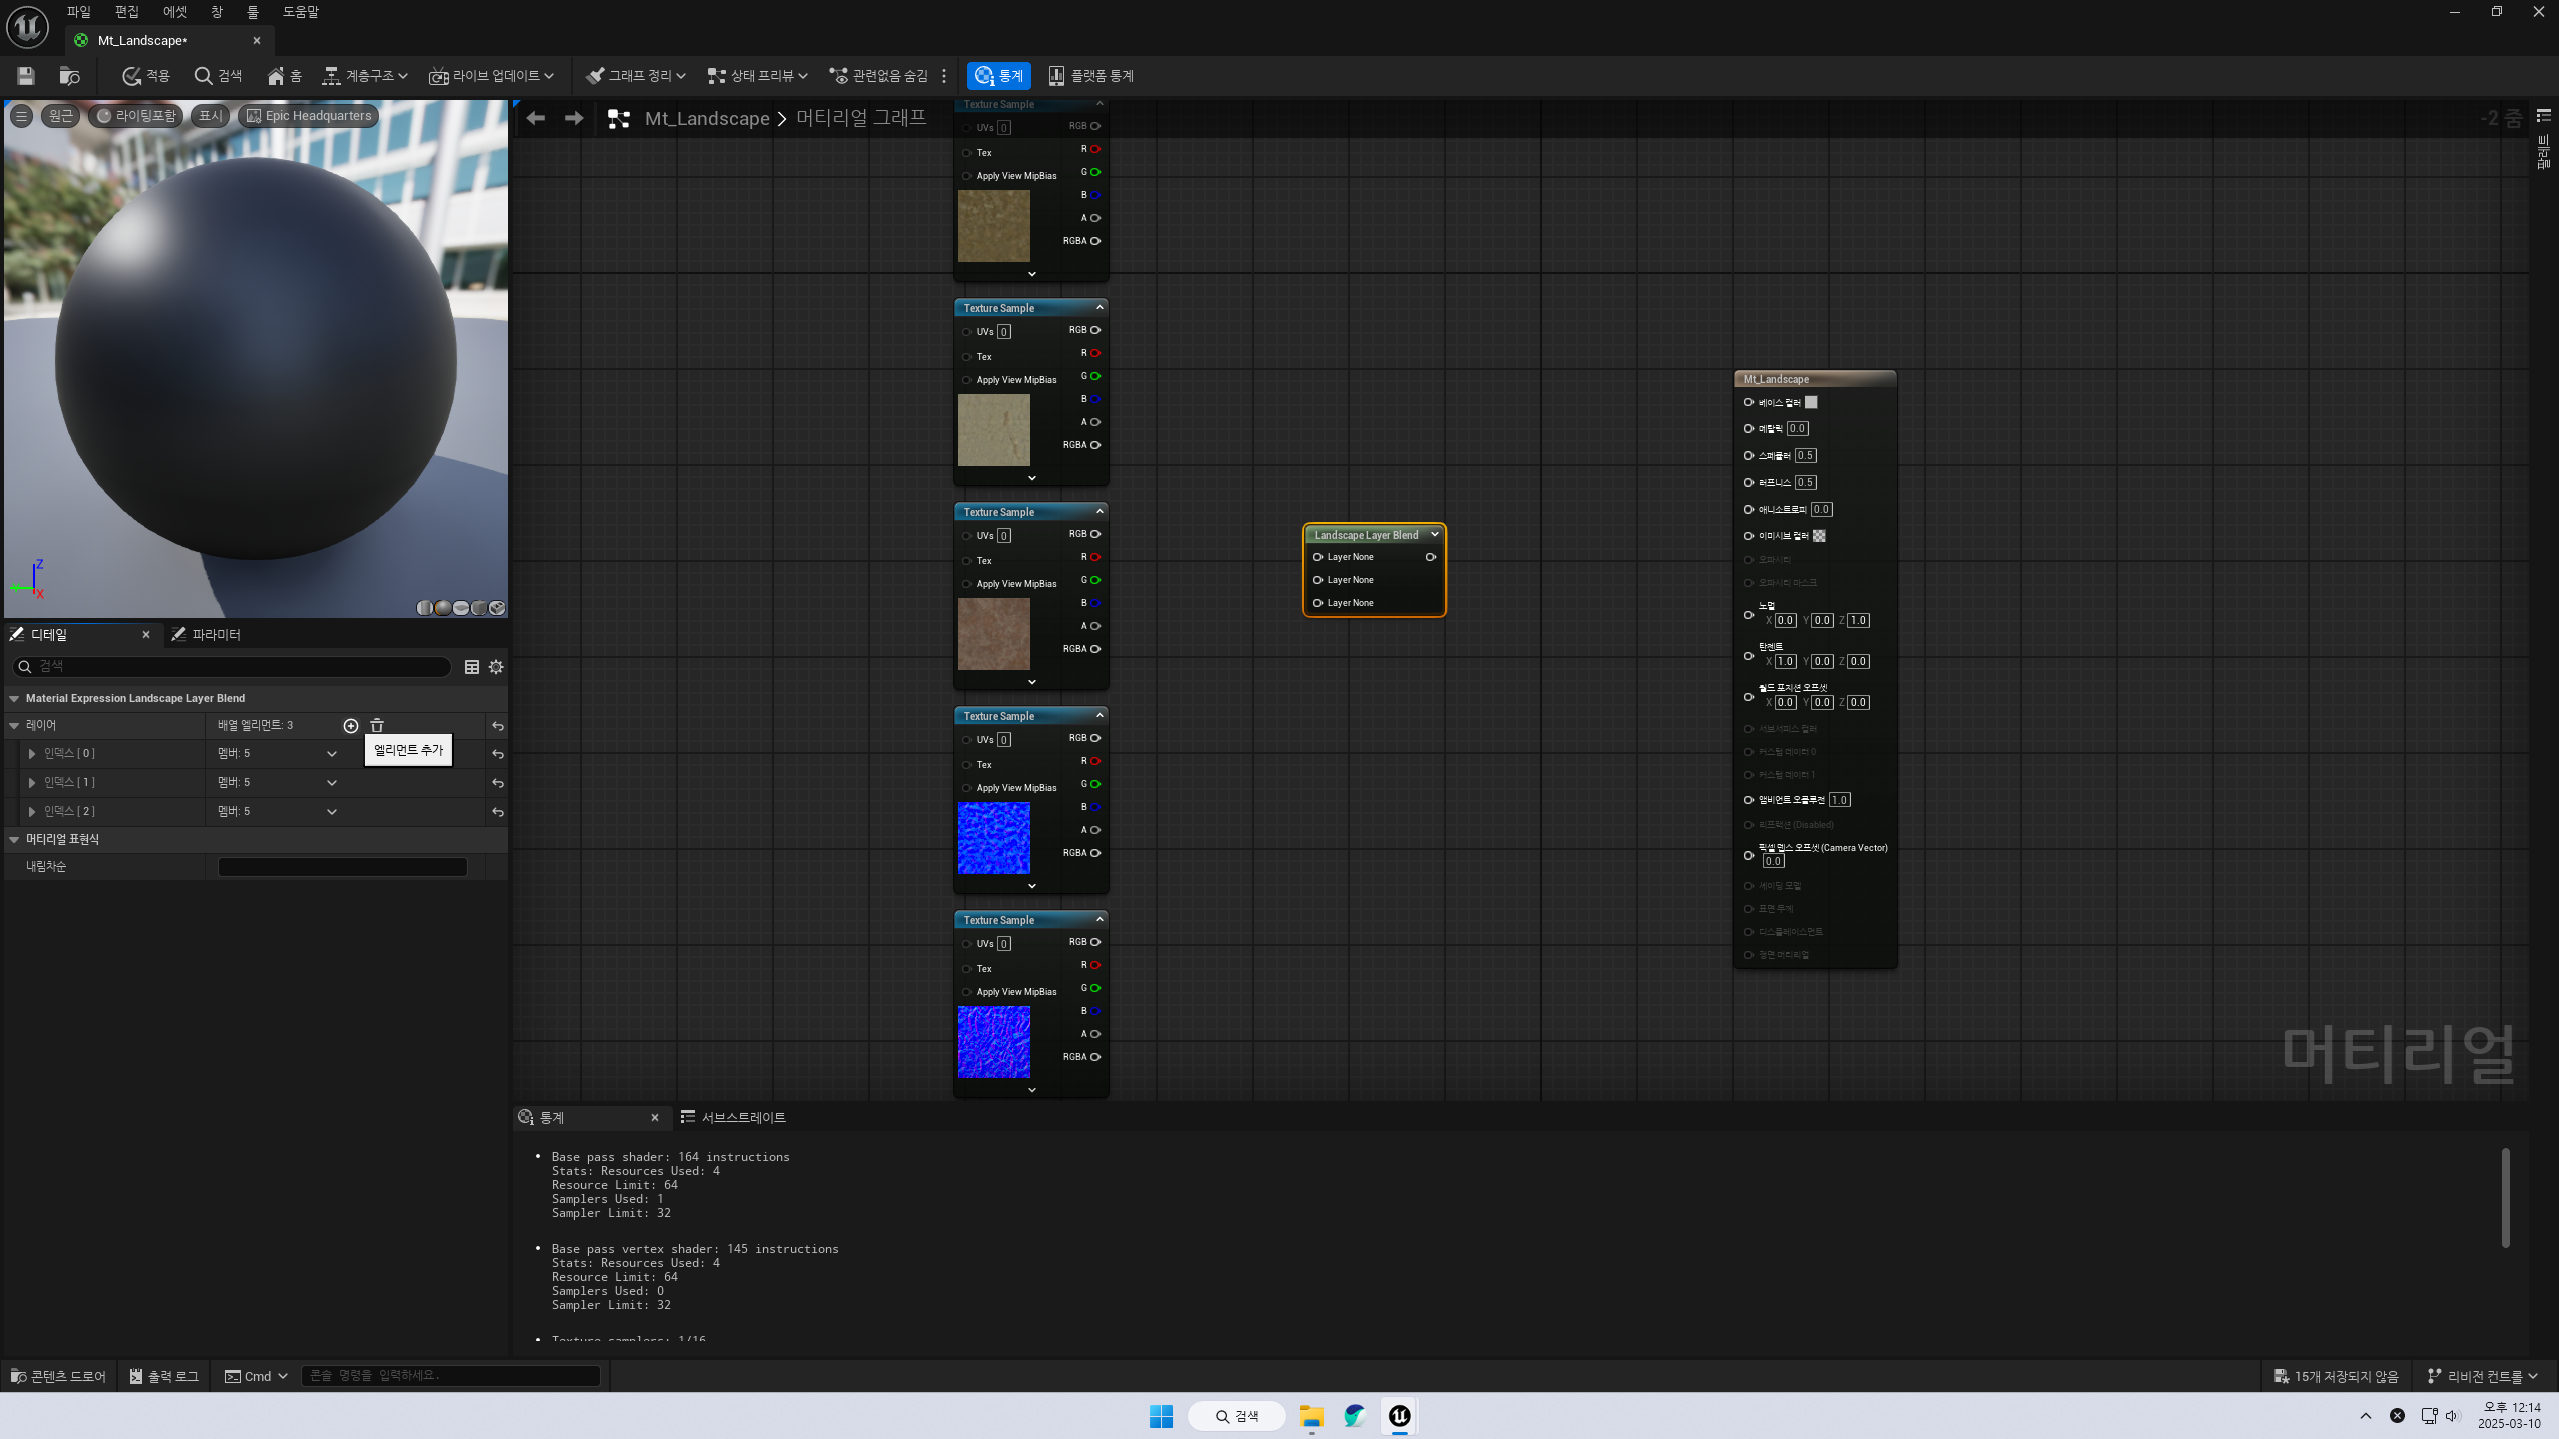Select plane preview mesh shape icon
2559x1439 pixels.
(461, 608)
